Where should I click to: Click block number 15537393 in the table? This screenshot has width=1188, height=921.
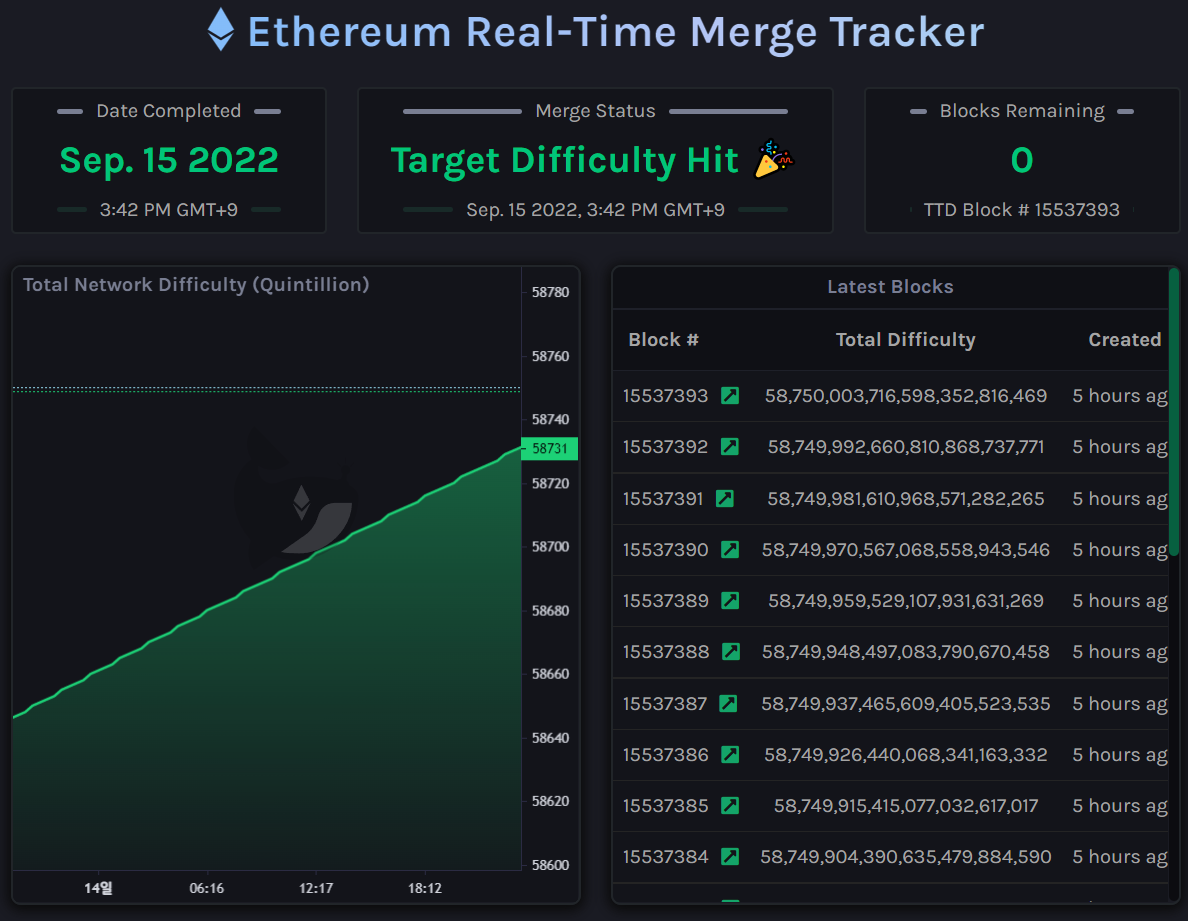click(665, 396)
